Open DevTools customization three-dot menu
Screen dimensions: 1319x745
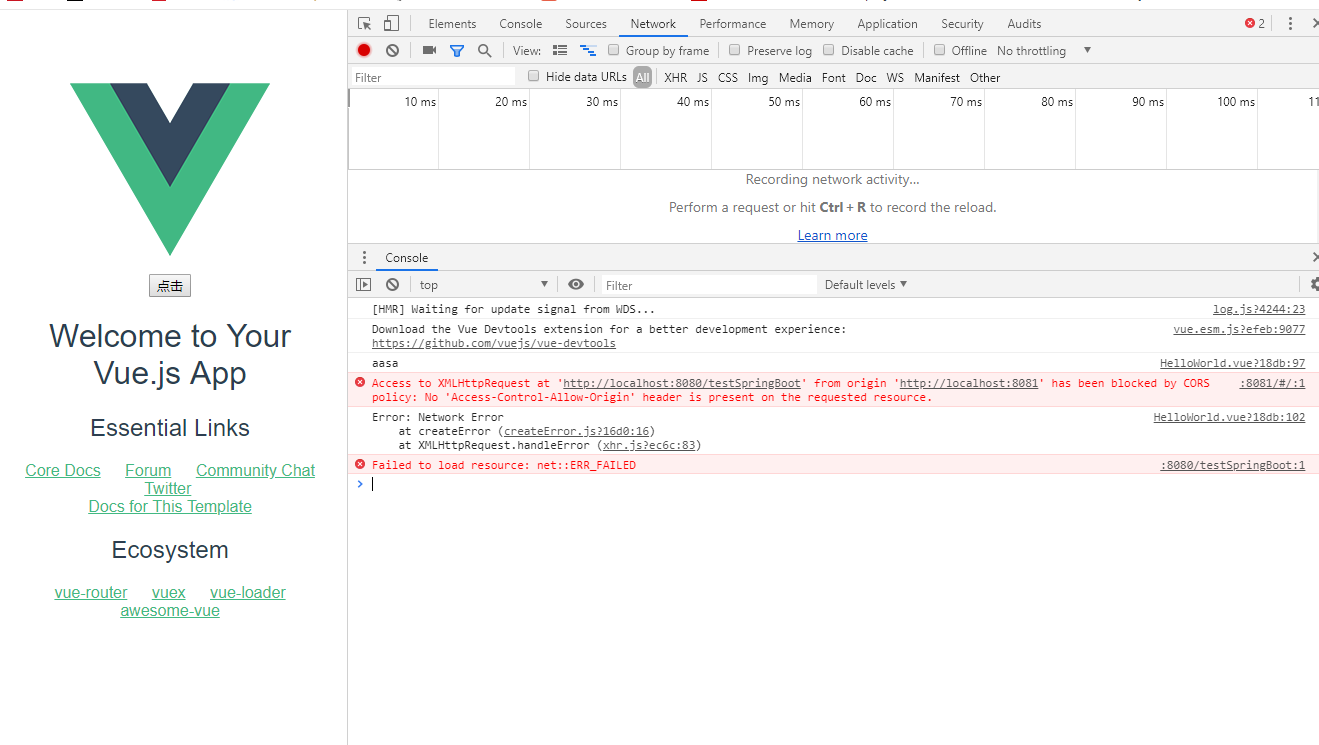tap(1291, 22)
